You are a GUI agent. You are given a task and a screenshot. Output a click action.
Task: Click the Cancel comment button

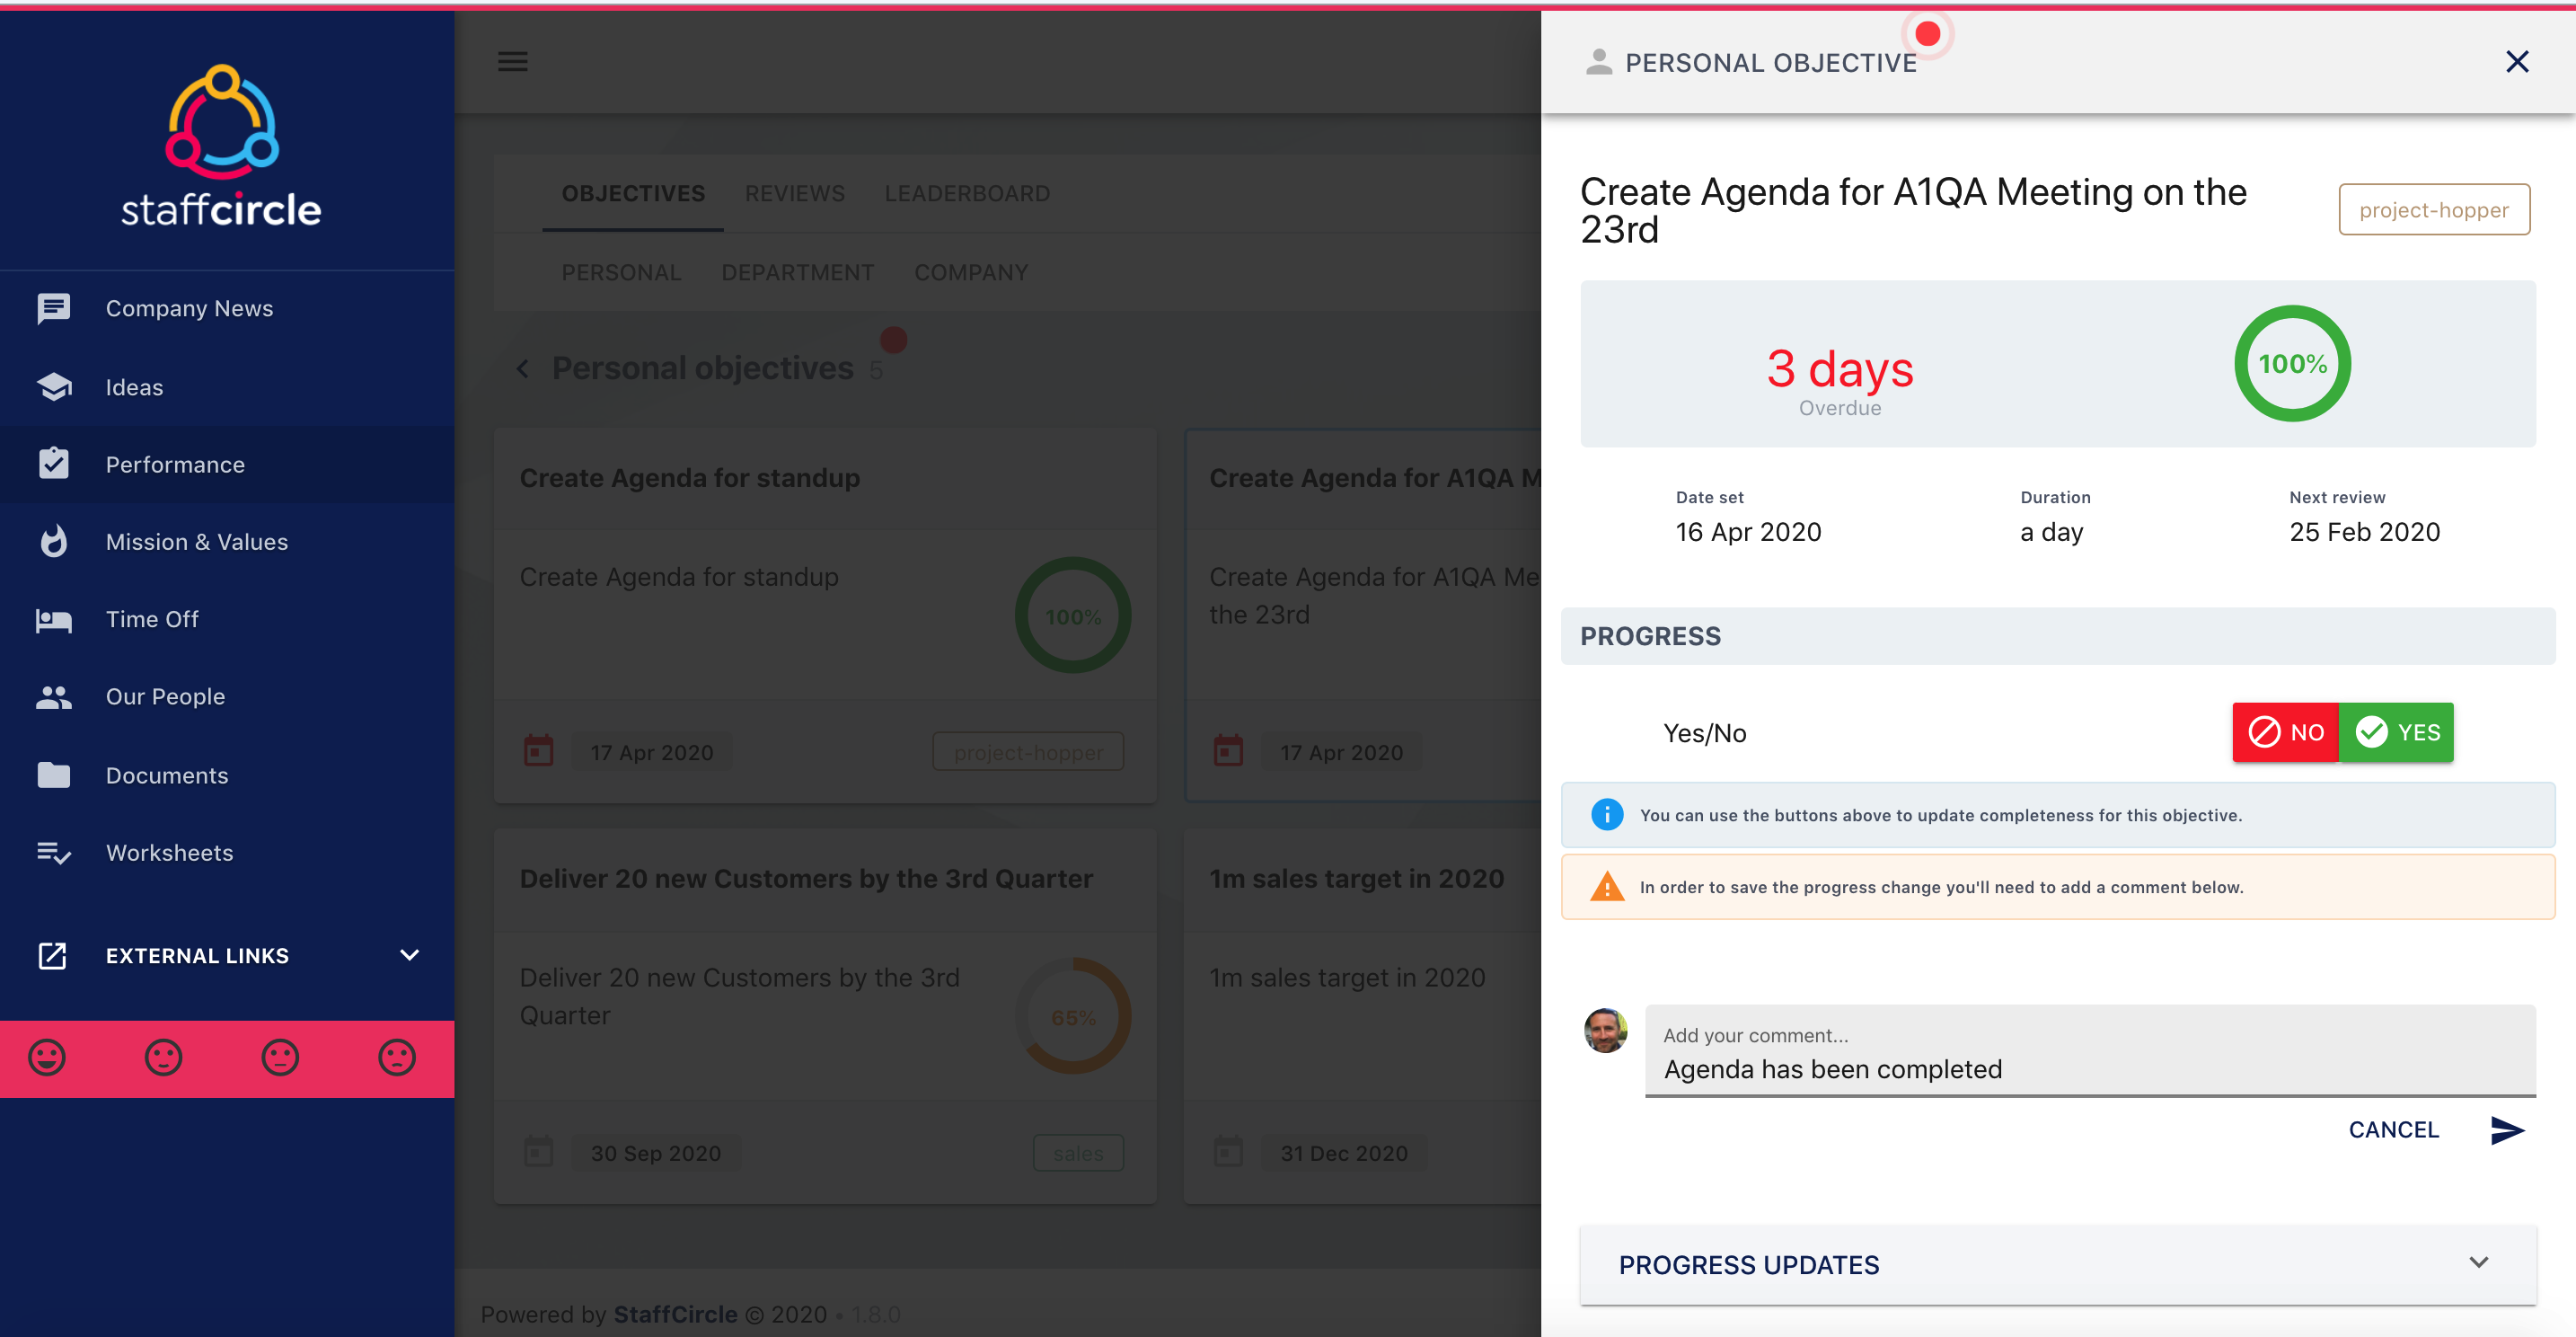tap(2393, 1130)
